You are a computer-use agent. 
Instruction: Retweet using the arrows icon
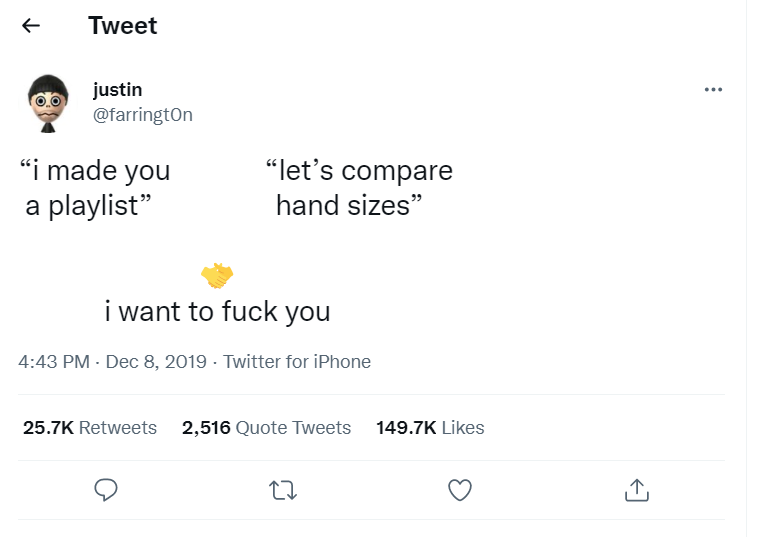(x=283, y=490)
